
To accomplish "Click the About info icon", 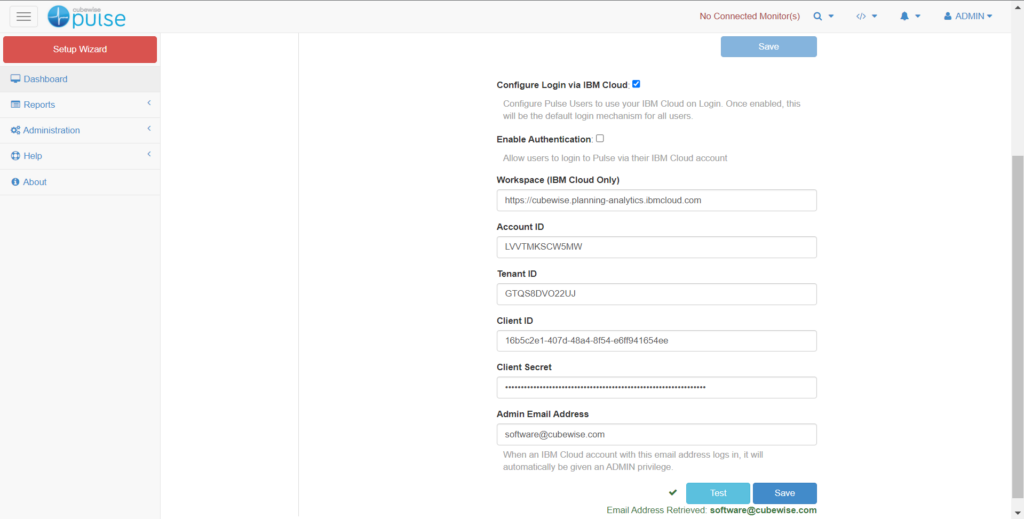I will (x=16, y=182).
